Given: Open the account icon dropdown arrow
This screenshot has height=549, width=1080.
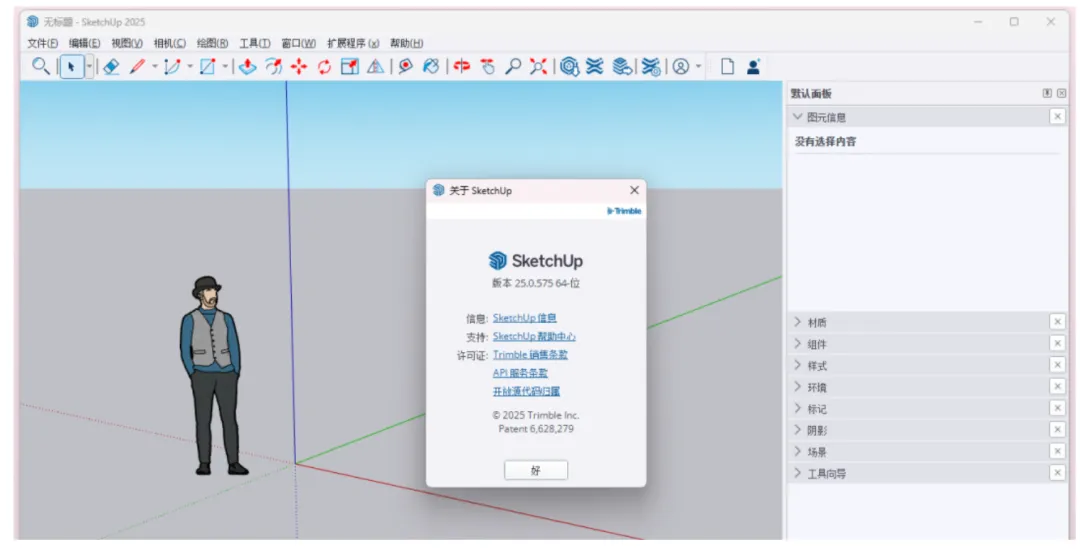Looking at the screenshot, I should (698, 67).
